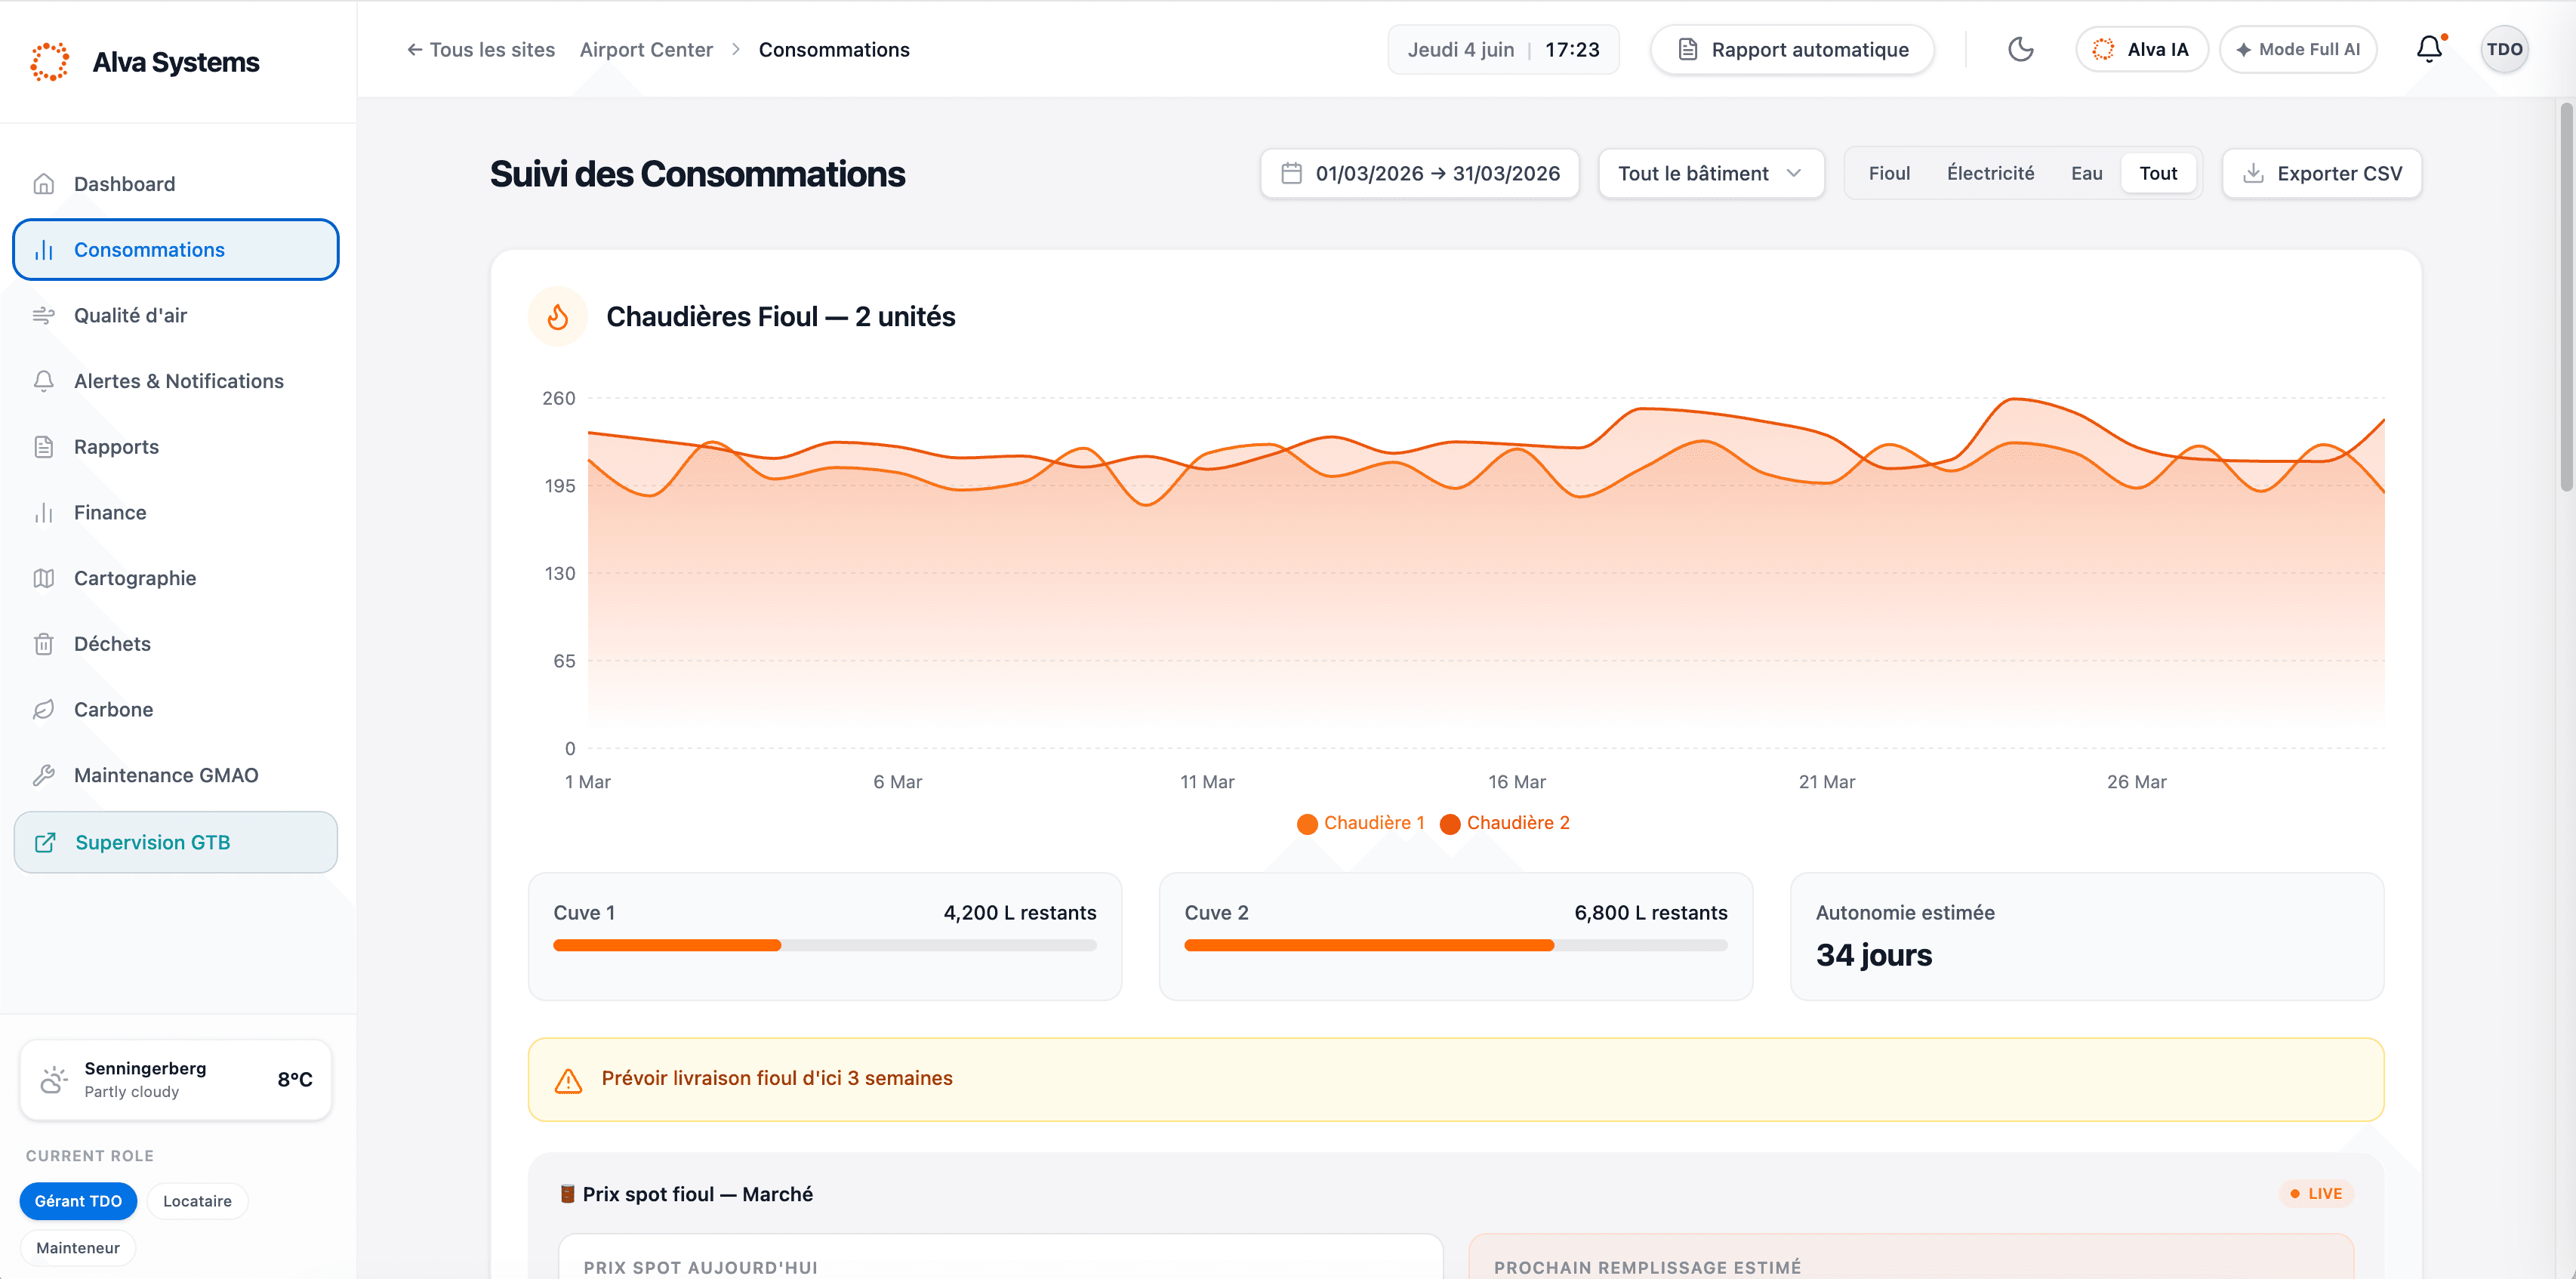Click the download icon on Exporter CSV

tap(2253, 174)
